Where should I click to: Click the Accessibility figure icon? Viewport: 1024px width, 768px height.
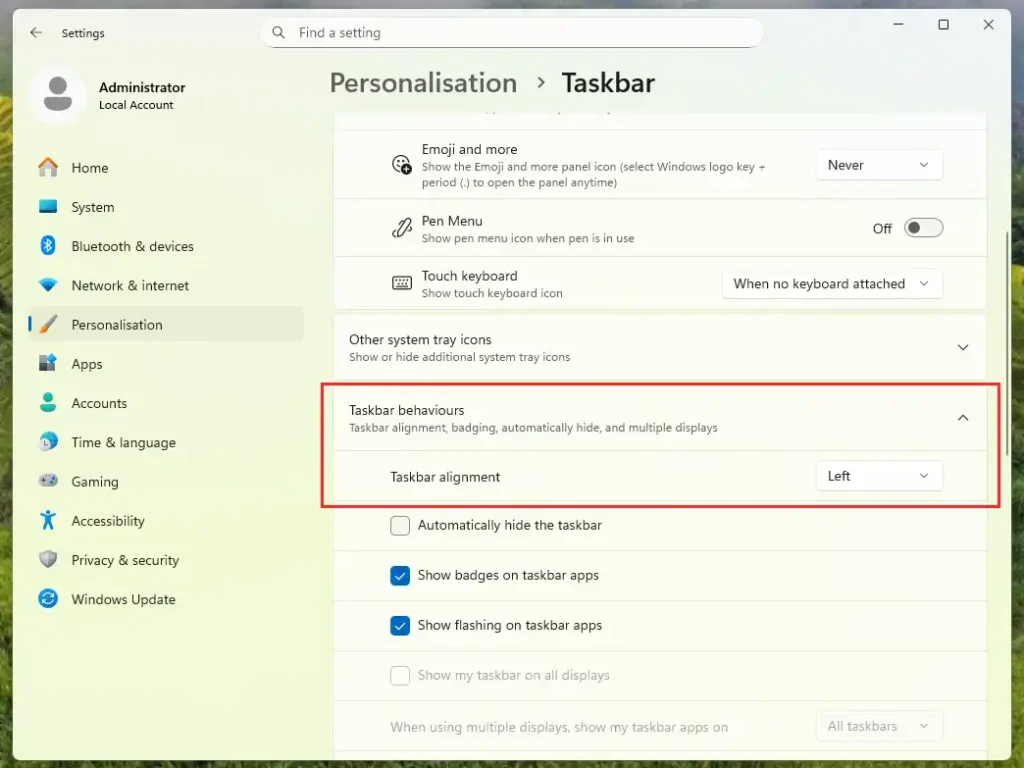[x=48, y=520]
